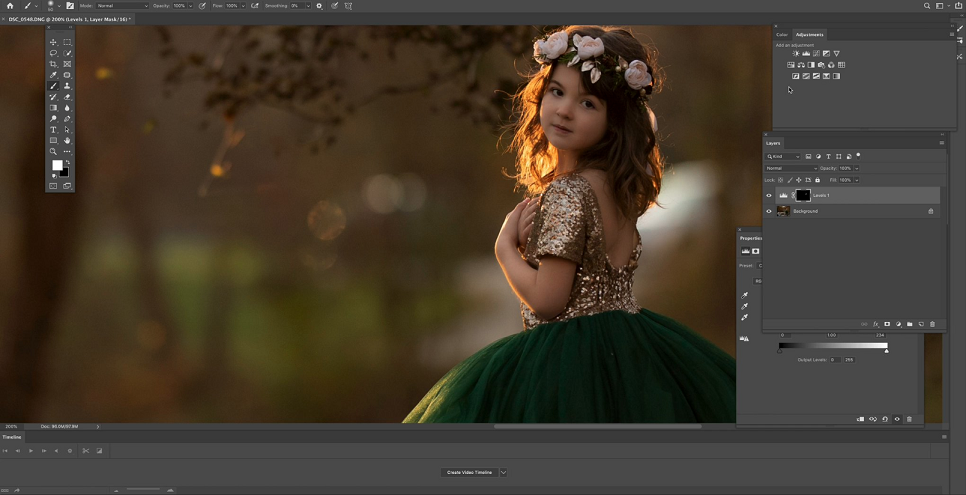The width and height of the screenshot is (966, 495).
Task: Switch to the Color tab
Action: [782, 35]
